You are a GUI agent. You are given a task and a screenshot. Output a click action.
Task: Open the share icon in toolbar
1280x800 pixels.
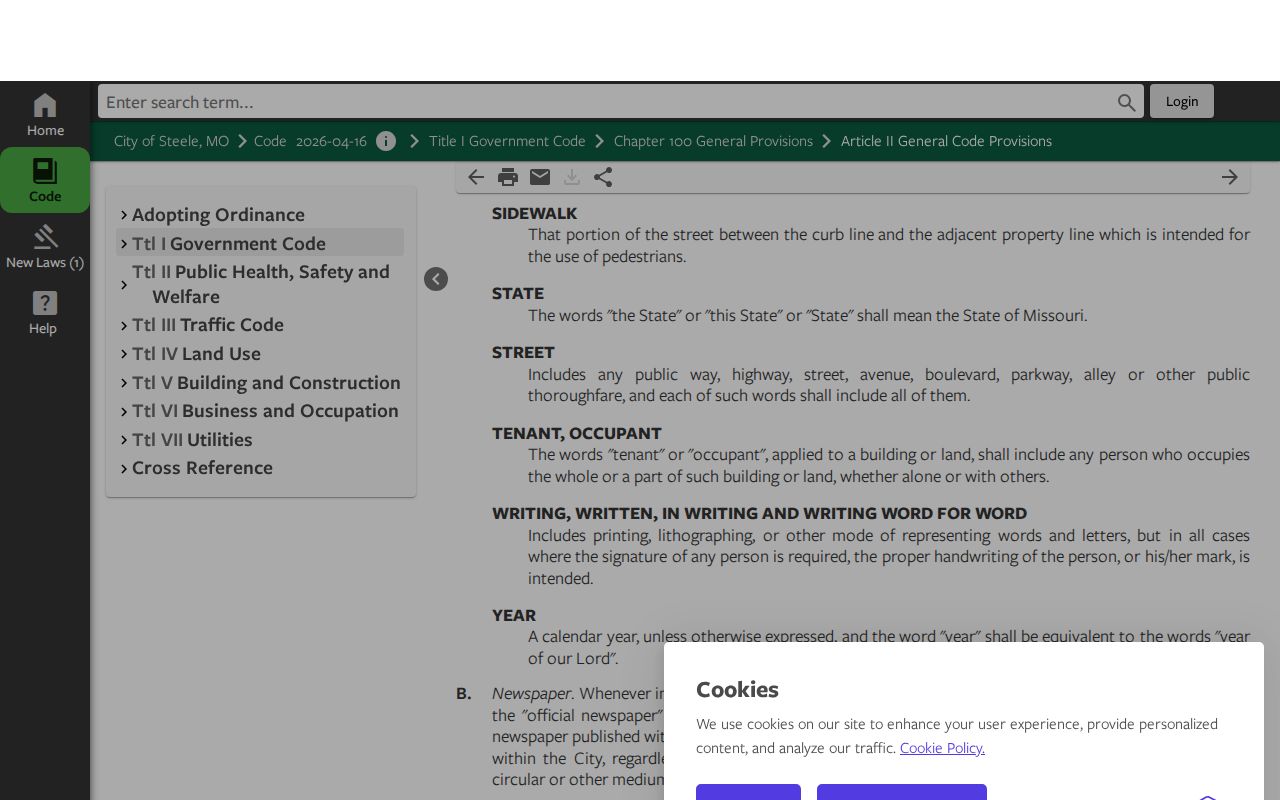tap(603, 177)
